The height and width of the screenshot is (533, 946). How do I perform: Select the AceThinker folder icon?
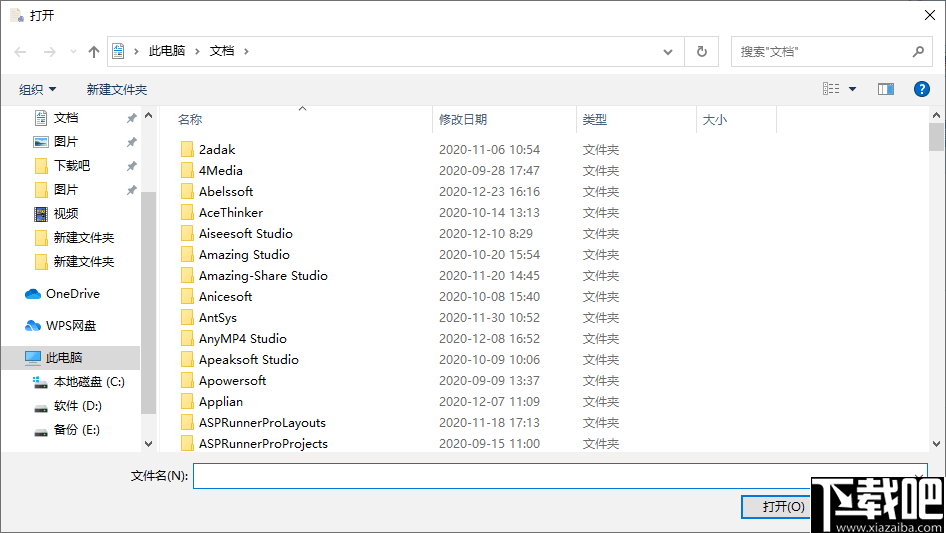tap(187, 212)
